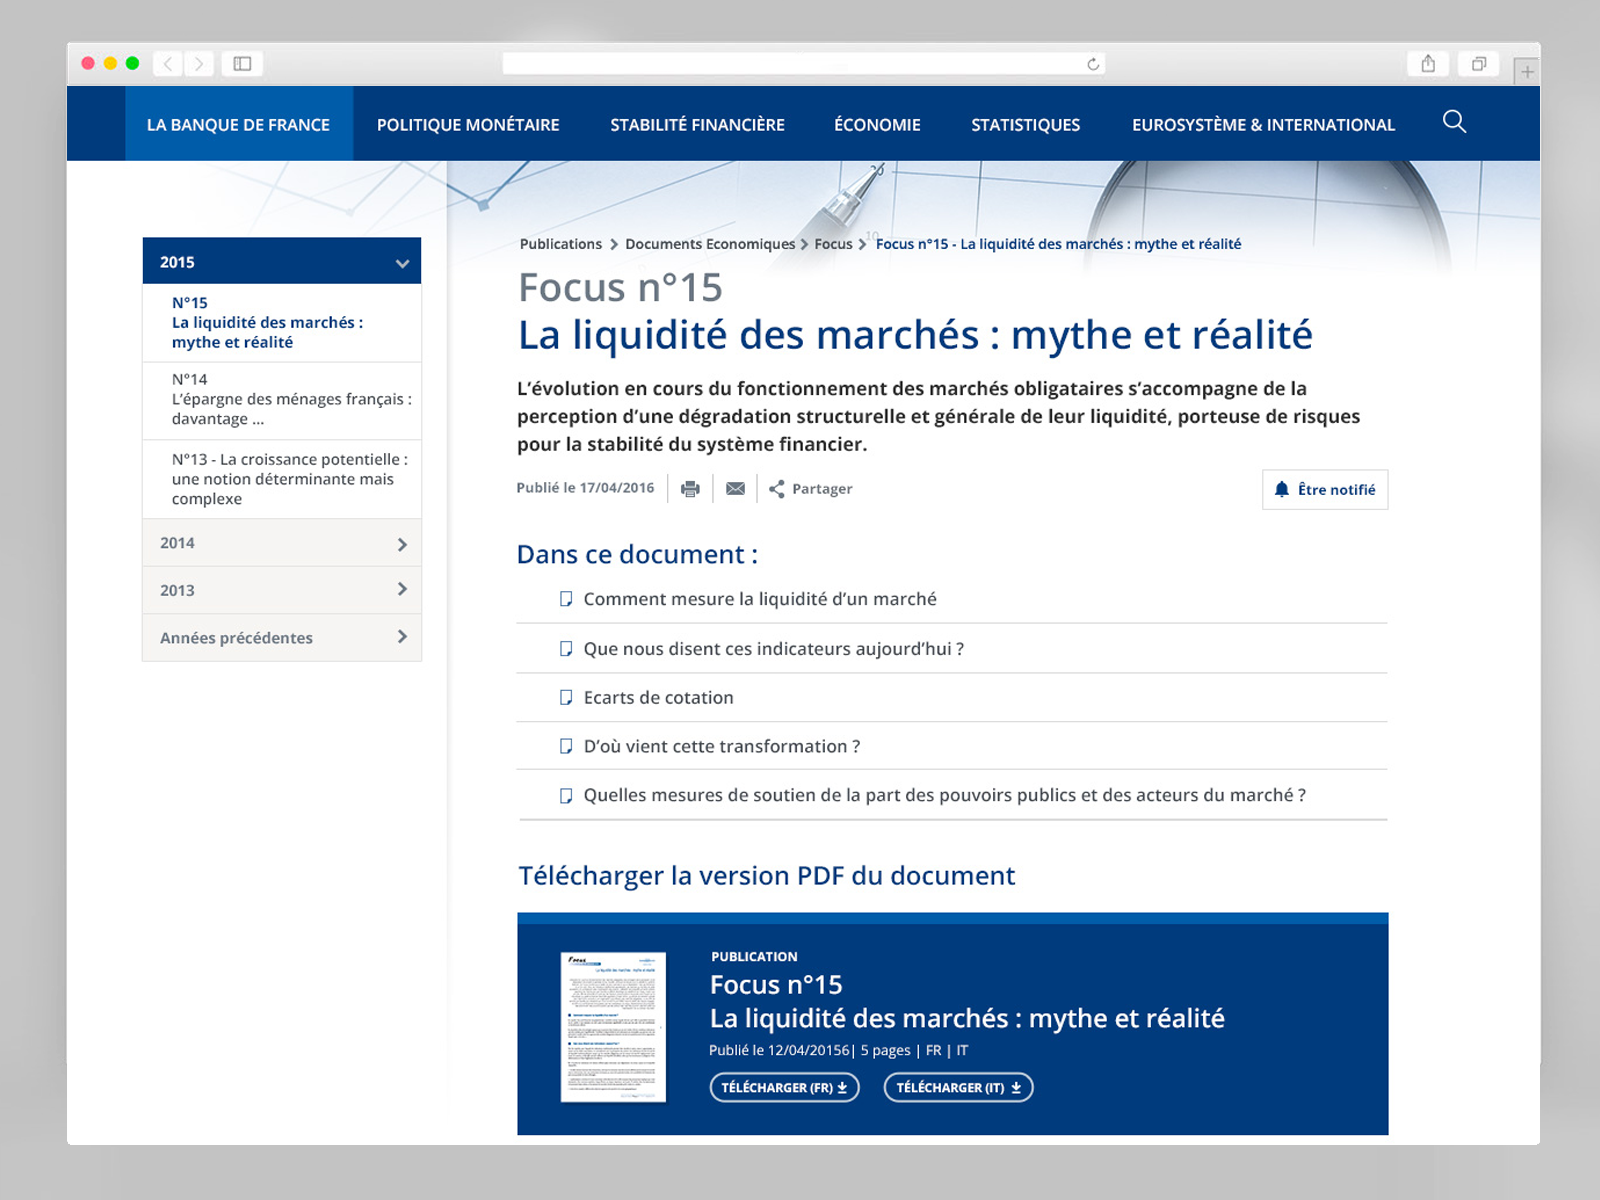Select N°14 L'épargne des ménages français
This screenshot has width=1600, height=1200.
pos(282,400)
